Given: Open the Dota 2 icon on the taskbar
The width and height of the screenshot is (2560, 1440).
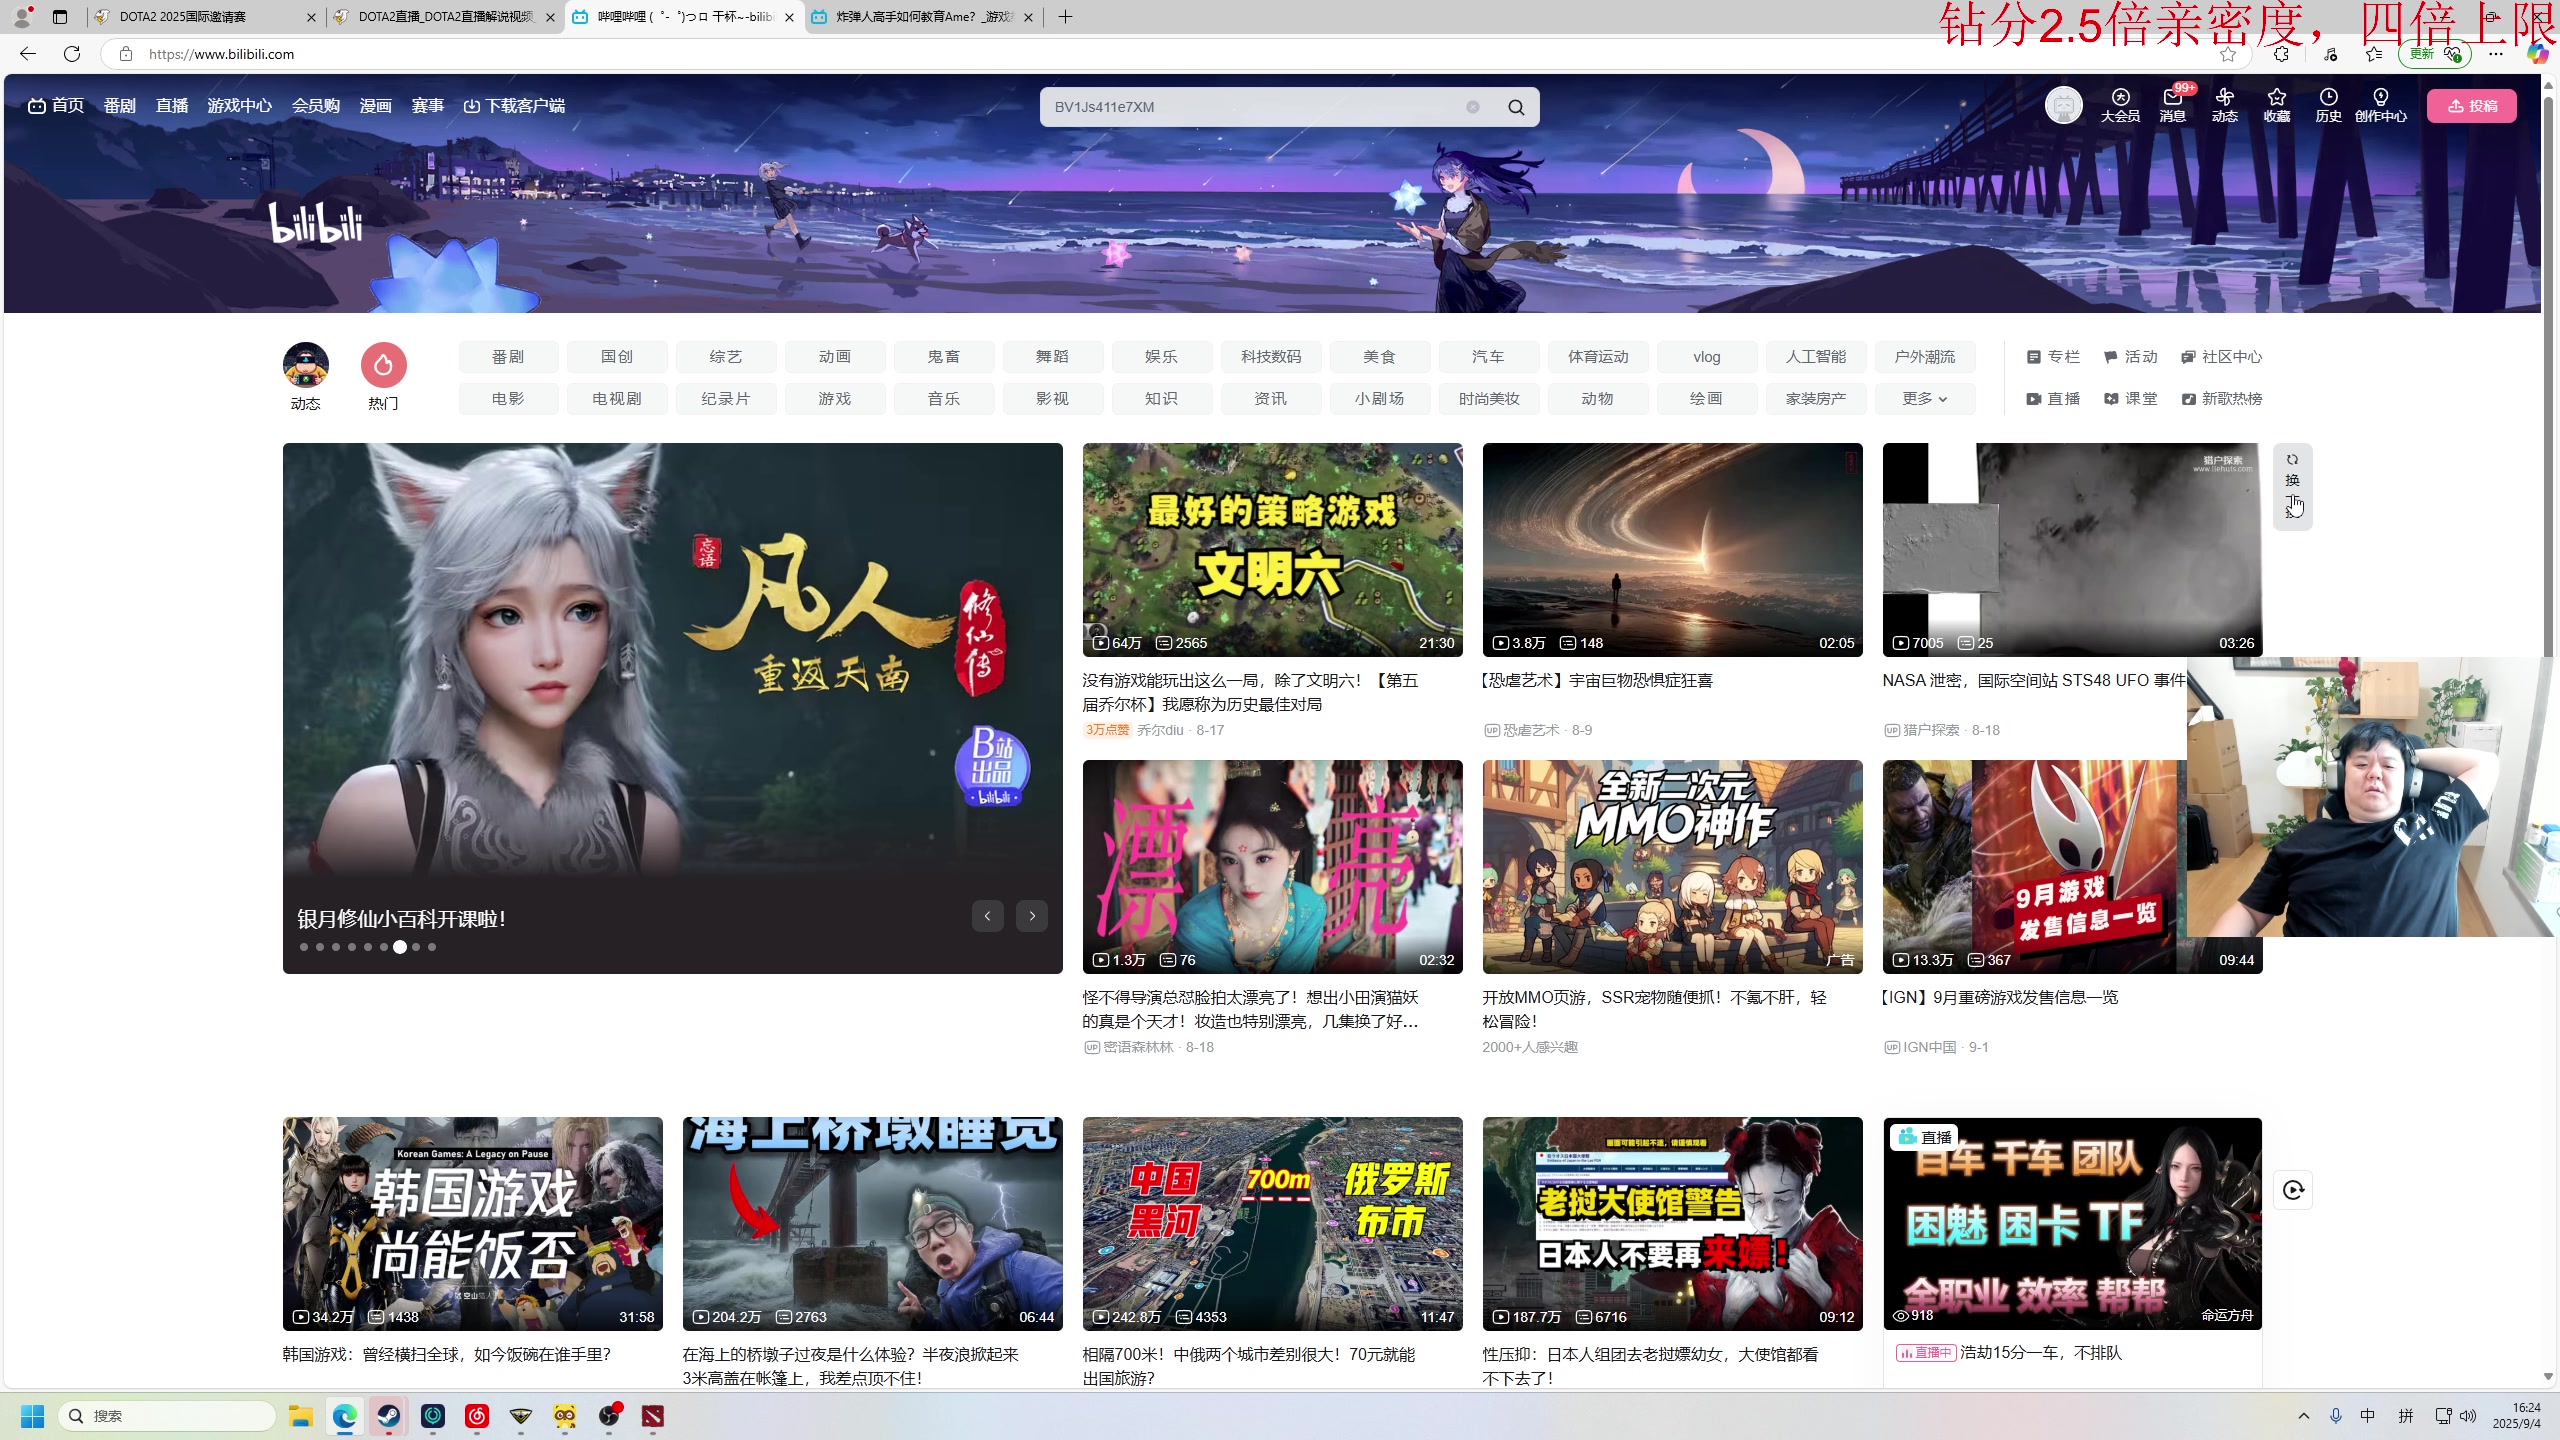Looking at the screenshot, I should pyautogui.click(x=652, y=1416).
